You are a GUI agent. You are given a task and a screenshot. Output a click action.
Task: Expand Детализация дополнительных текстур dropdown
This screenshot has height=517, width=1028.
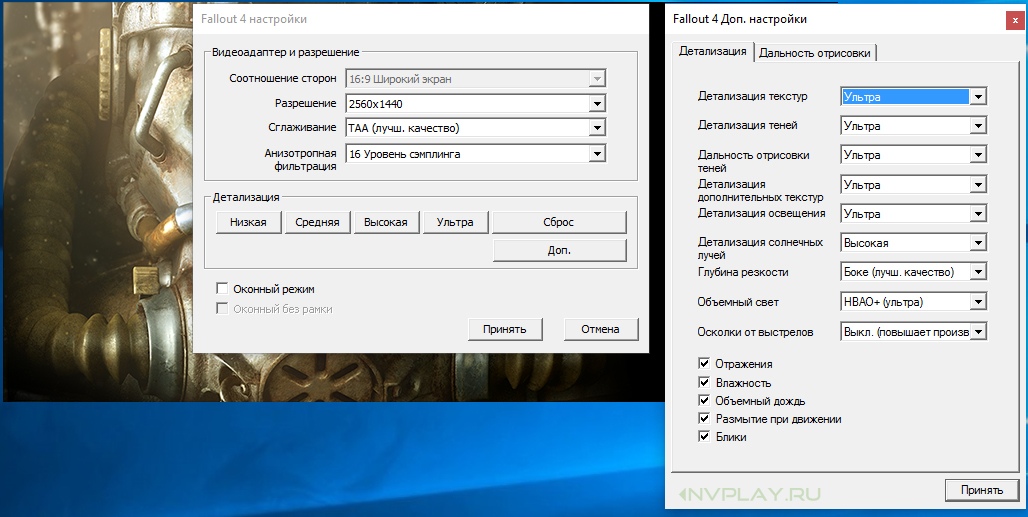pos(913,185)
